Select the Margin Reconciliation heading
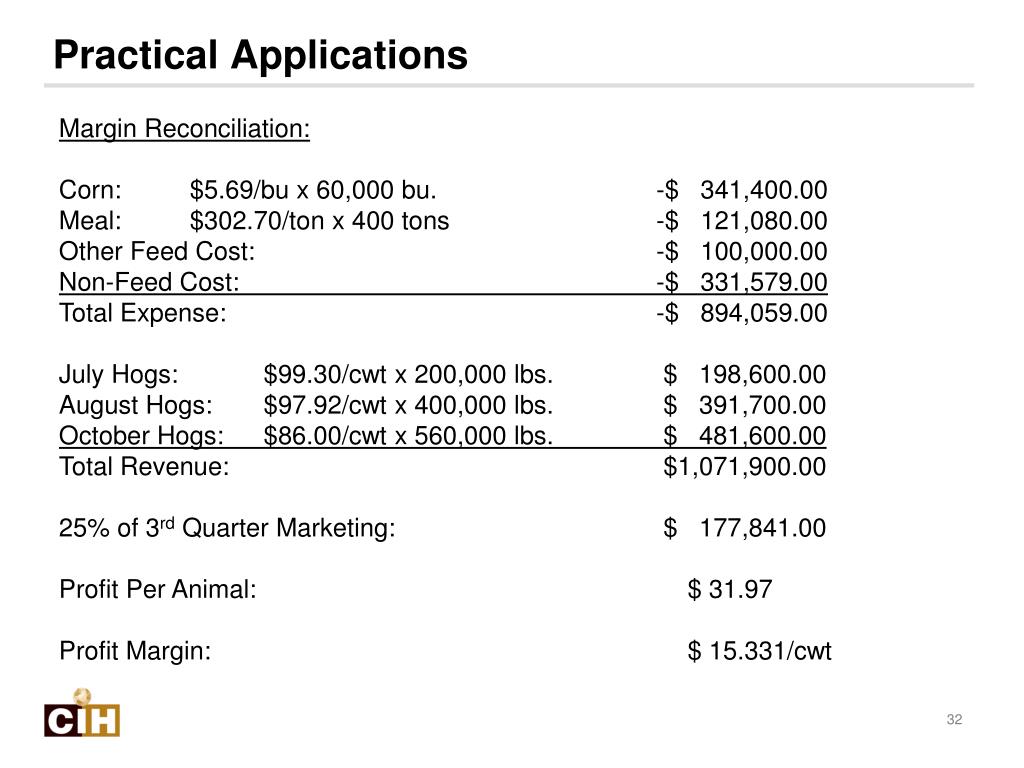This screenshot has height=768, width=1024. 185,129
